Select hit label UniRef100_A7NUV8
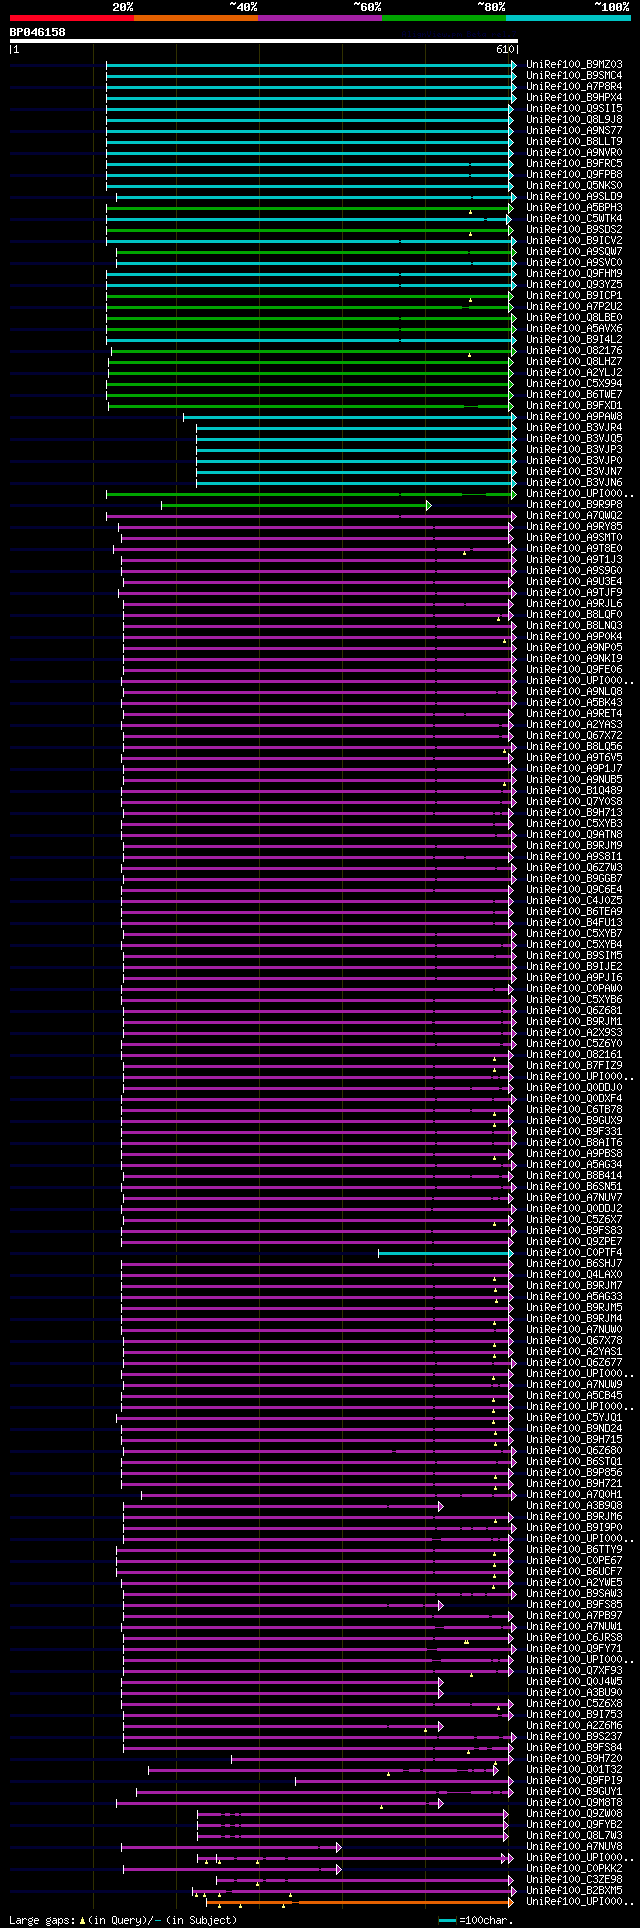Image resolution: width=640 pixels, height=1928 pixels. [576, 1846]
